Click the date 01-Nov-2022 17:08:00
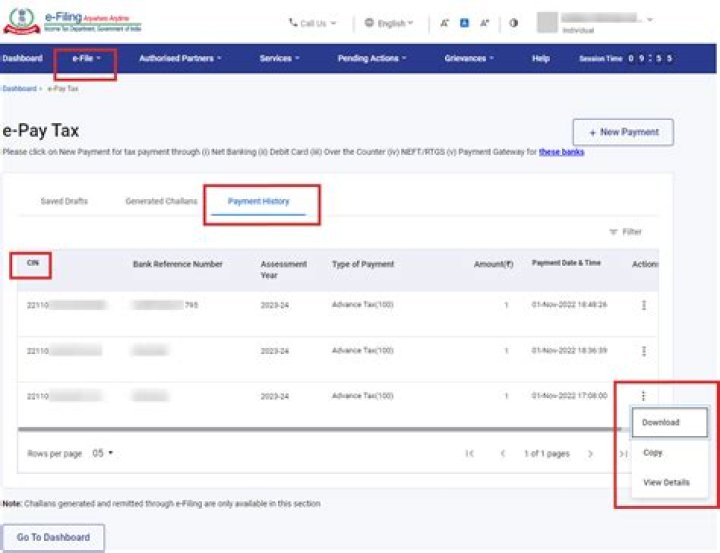The width and height of the screenshot is (720, 553). (x=569, y=395)
